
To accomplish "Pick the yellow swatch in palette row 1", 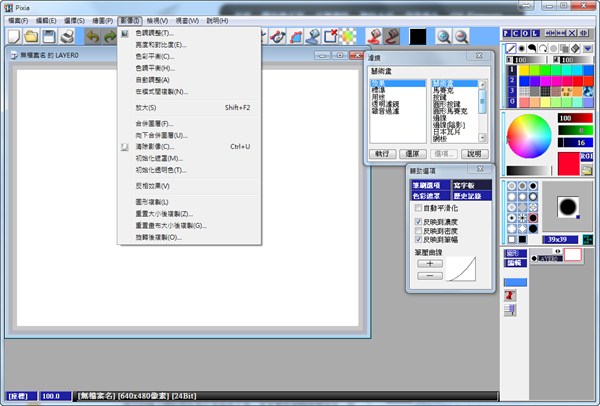I will [524, 70].
